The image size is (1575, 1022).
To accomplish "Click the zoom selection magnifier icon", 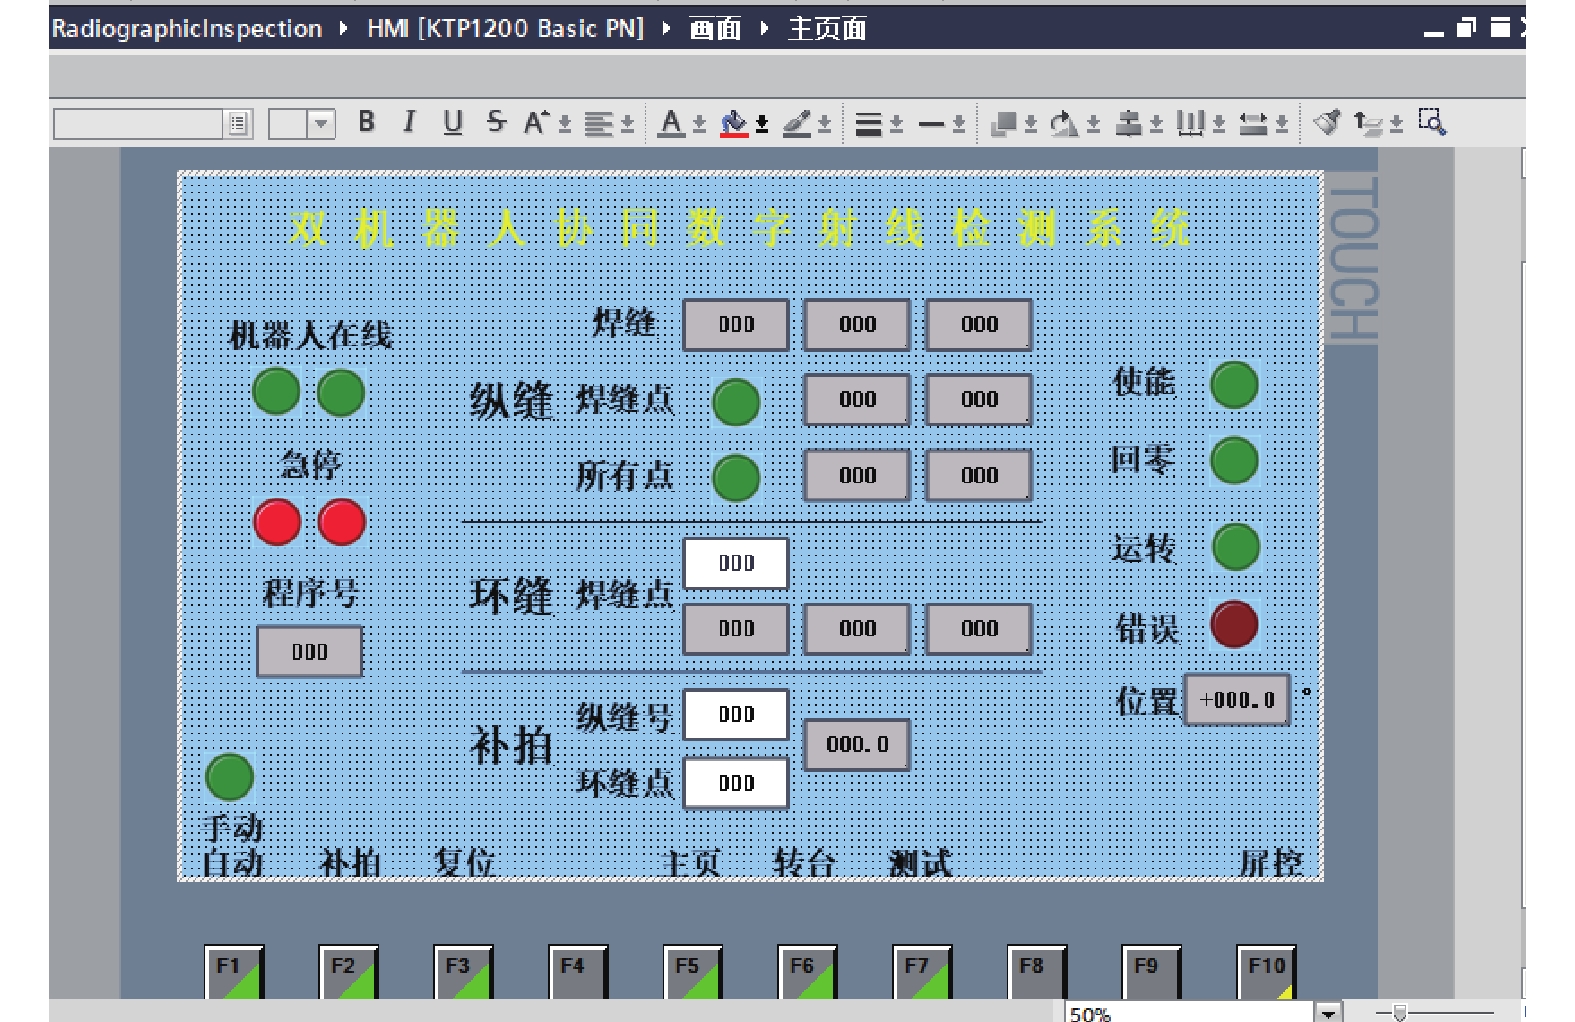I will 1432,123.
